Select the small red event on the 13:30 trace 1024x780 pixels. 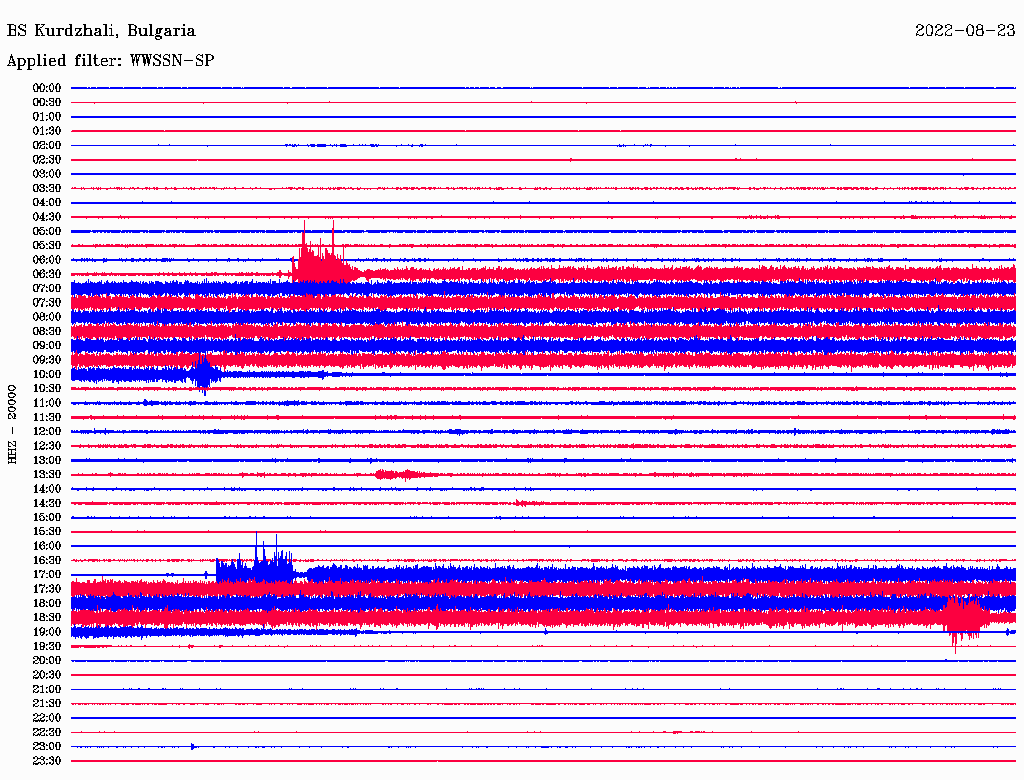click(x=403, y=474)
